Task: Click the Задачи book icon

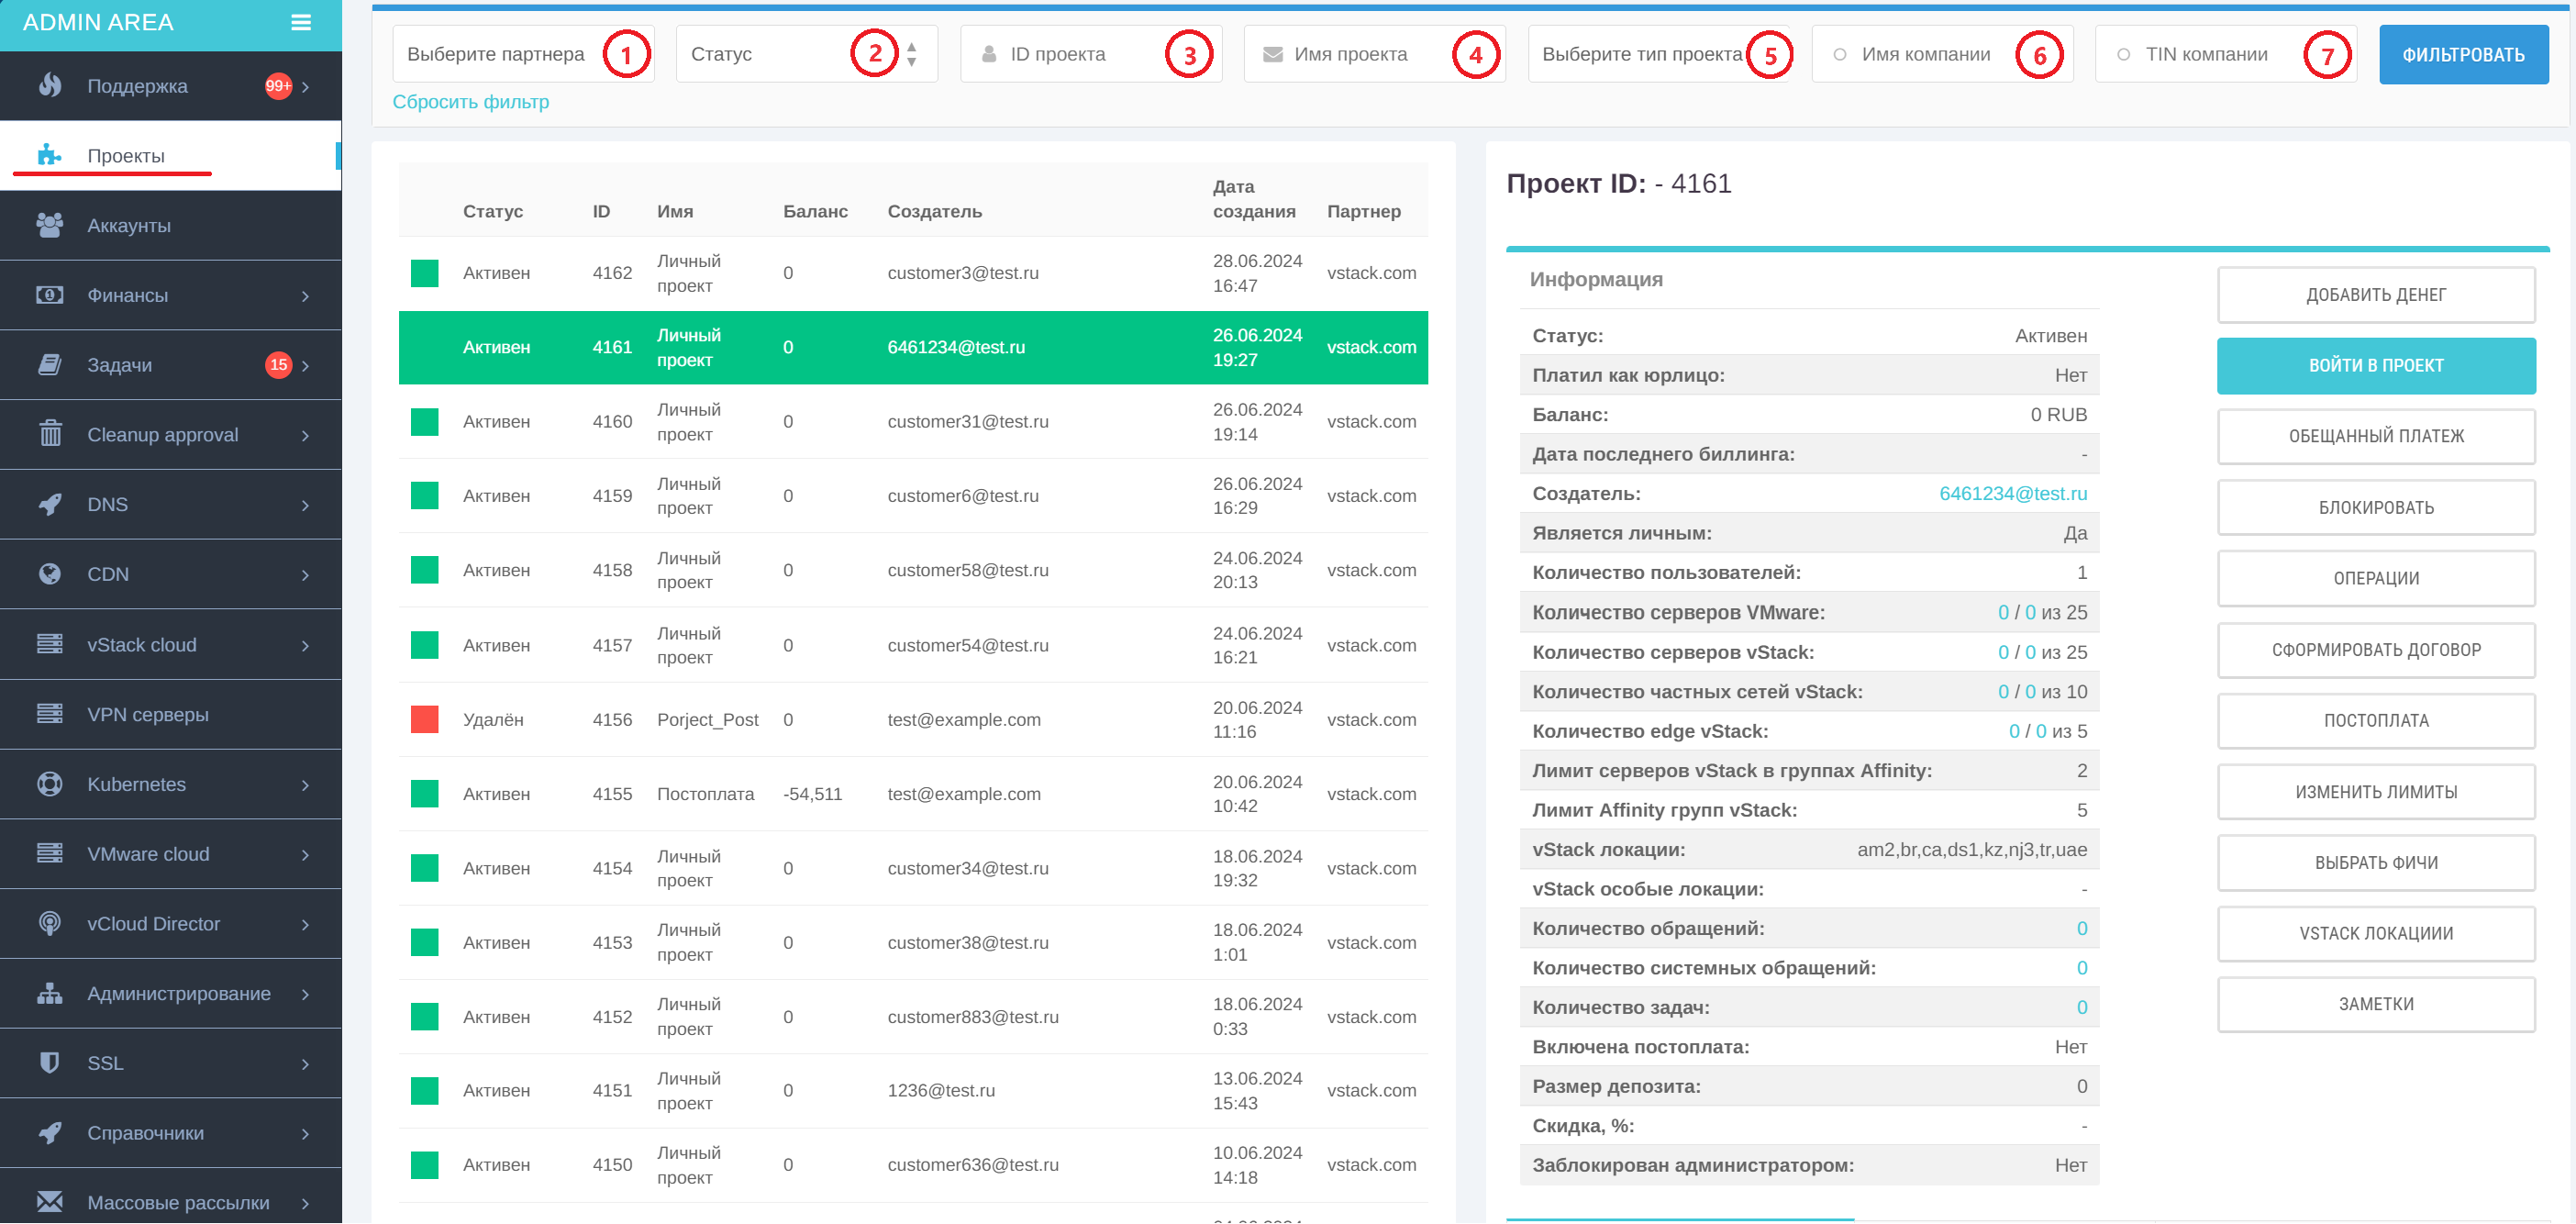Action: tap(49, 365)
